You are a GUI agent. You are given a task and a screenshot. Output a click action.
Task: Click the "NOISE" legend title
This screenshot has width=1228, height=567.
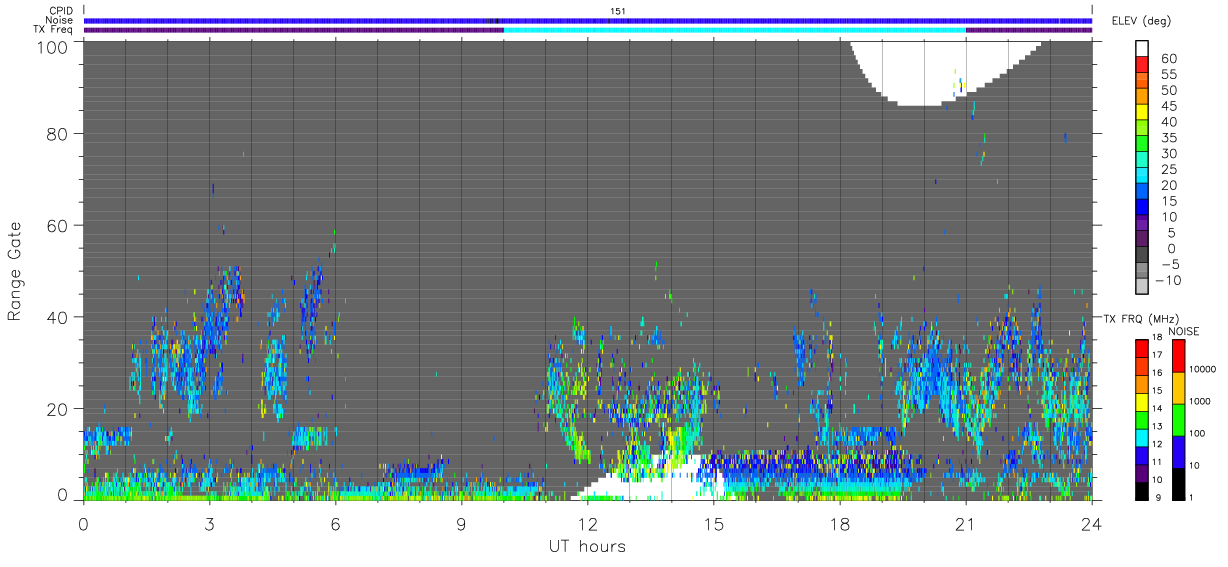click(x=1184, y=331)
